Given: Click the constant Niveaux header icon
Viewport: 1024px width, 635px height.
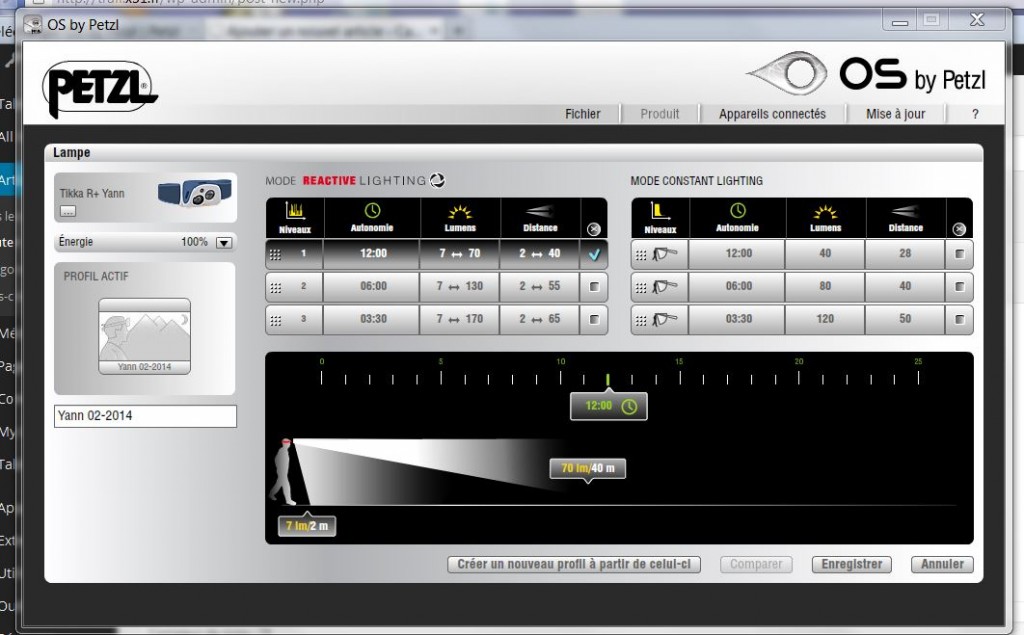Looking at the screenshot, I should coord(660,210).
